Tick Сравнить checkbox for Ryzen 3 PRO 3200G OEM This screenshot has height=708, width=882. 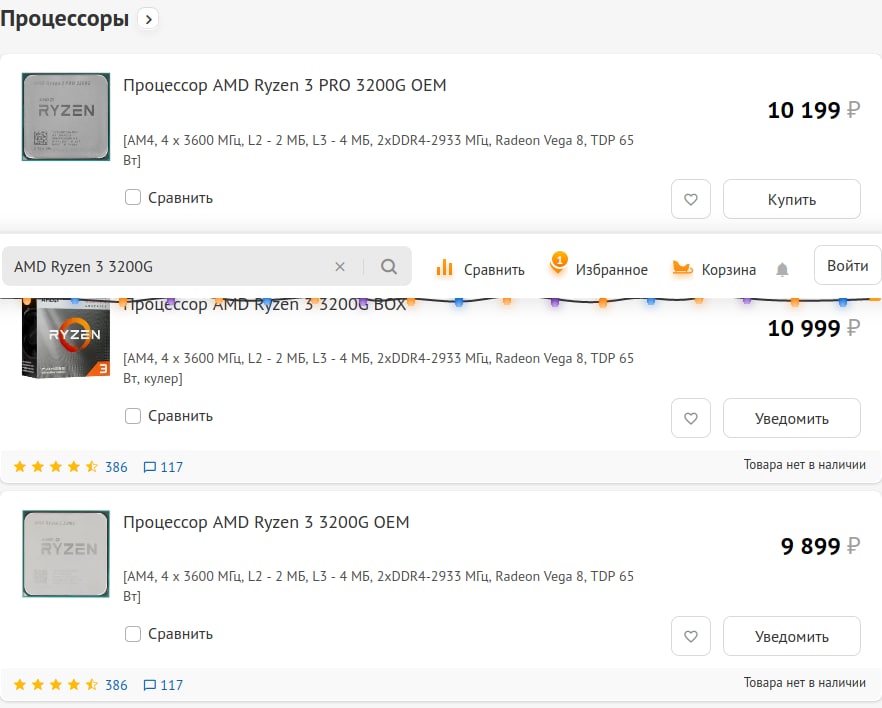[x=133, y=197]
